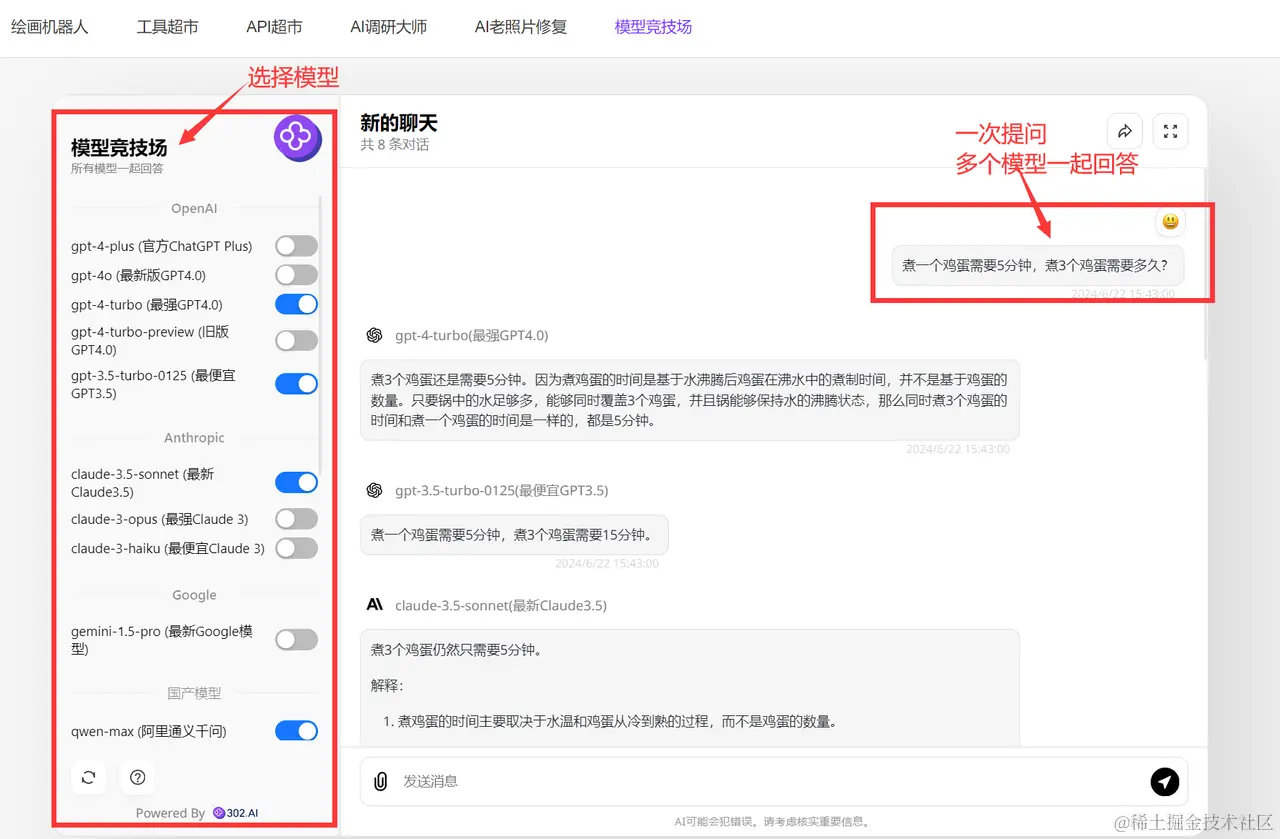Screen dimensions: 1280x839
Task: Expand chat to fullscreen with the expand icon
Action: click(1170, 131)
